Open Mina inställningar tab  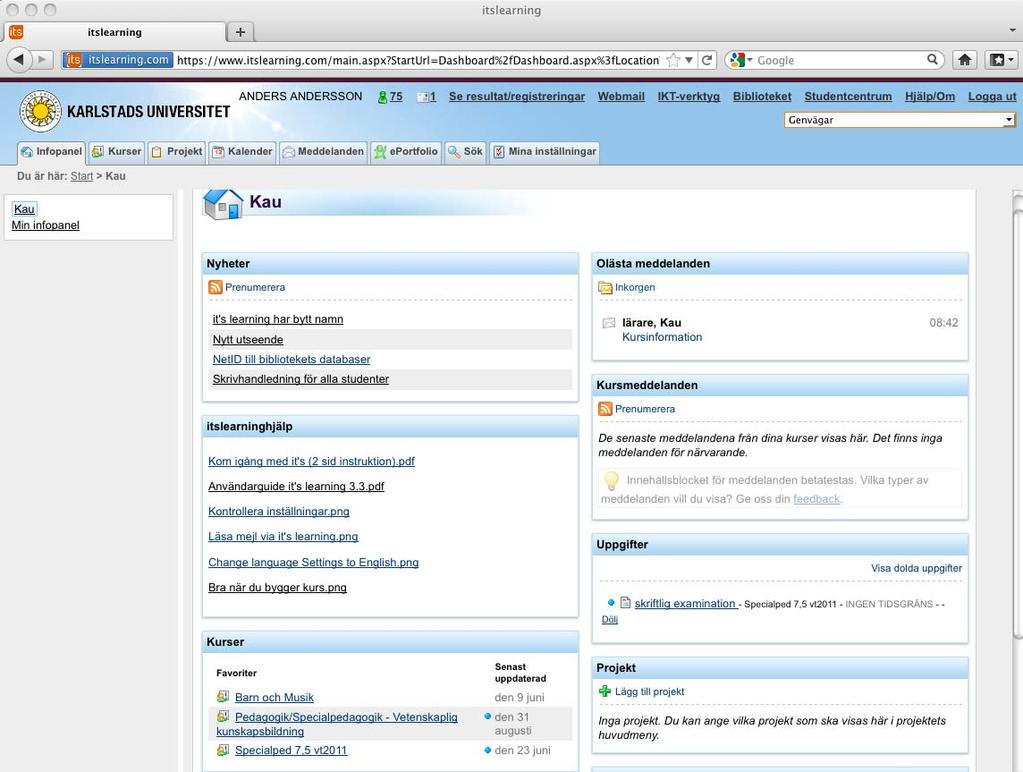[544, 151]
